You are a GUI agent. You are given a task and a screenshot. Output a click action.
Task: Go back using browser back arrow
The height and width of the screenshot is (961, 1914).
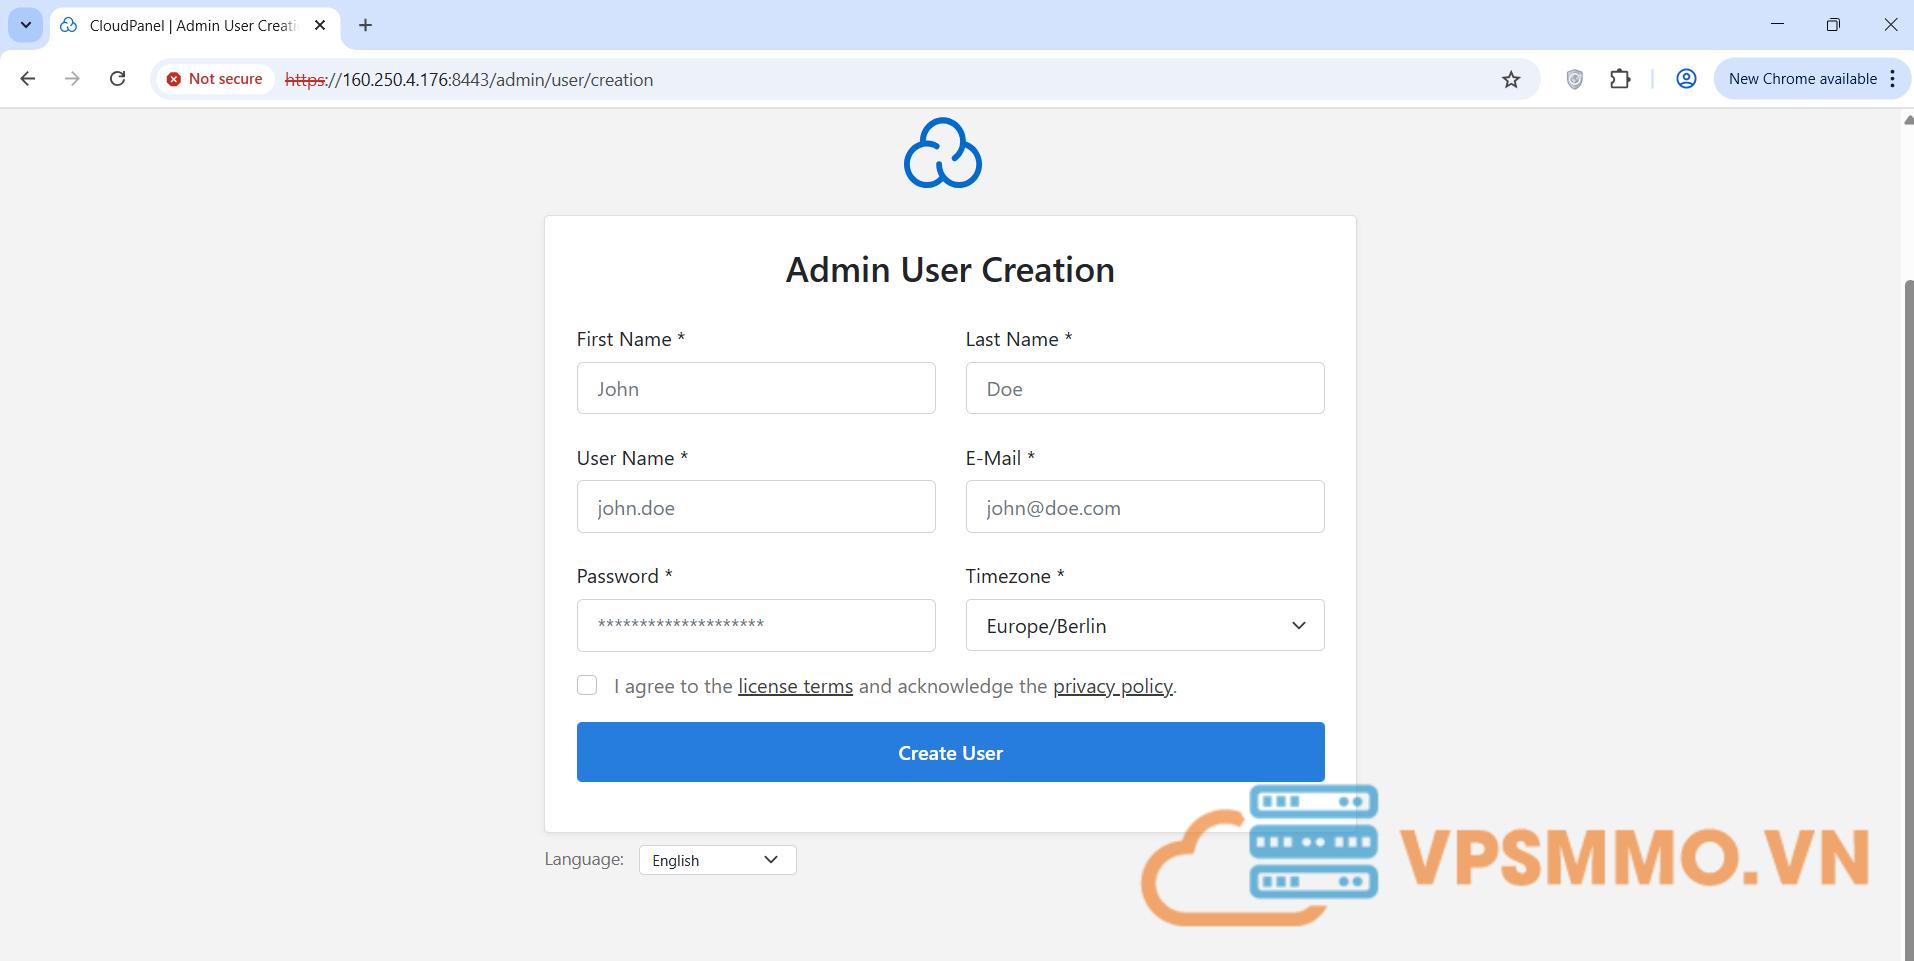click(28, 79)
